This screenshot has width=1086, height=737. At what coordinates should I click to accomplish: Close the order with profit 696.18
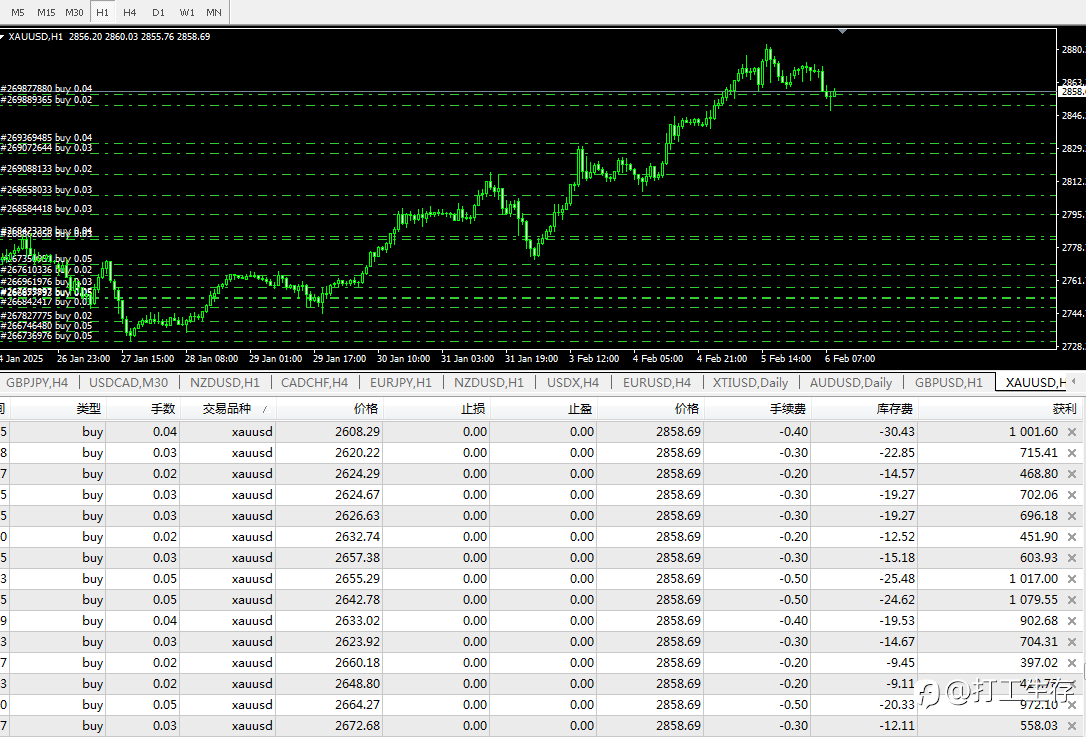(1071, 516)
